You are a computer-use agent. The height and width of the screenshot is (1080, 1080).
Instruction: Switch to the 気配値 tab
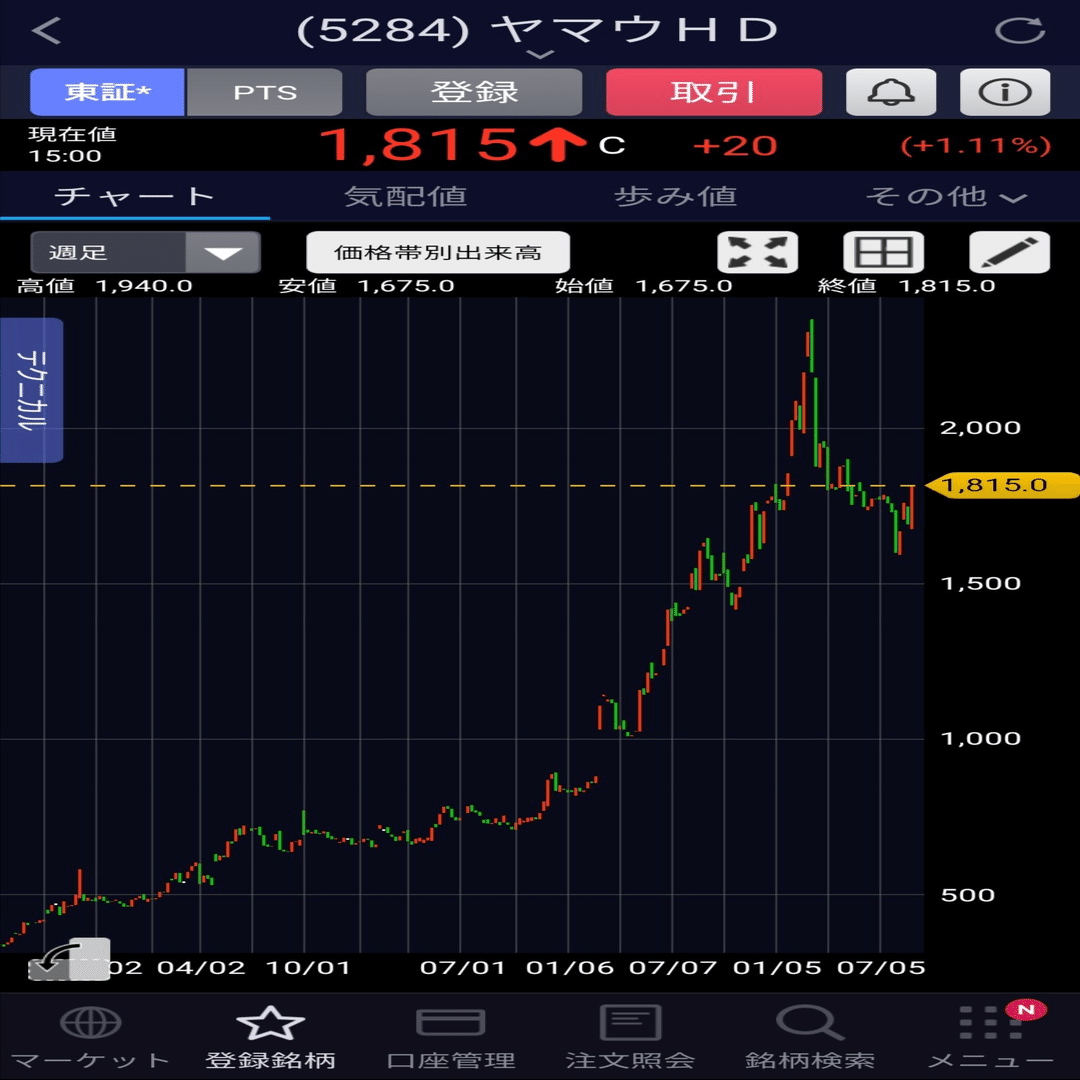coord(405,197)
